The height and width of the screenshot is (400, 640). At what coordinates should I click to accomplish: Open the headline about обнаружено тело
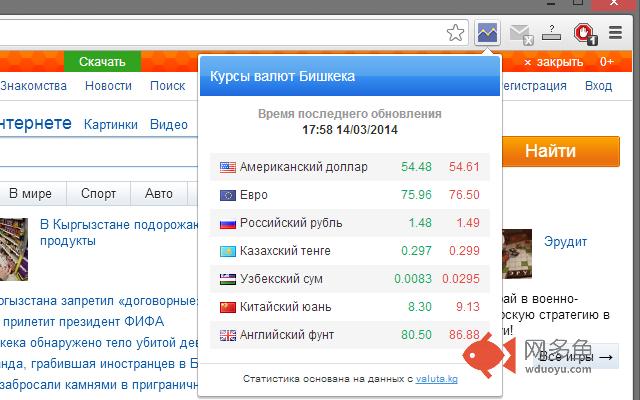(99, 342)
